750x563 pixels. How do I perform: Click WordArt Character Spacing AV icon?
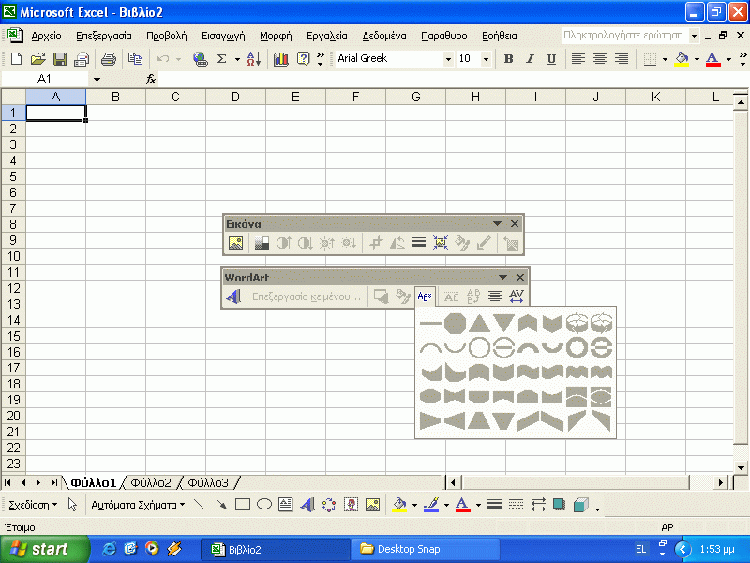pyautogui.click(x=517, y=297)
